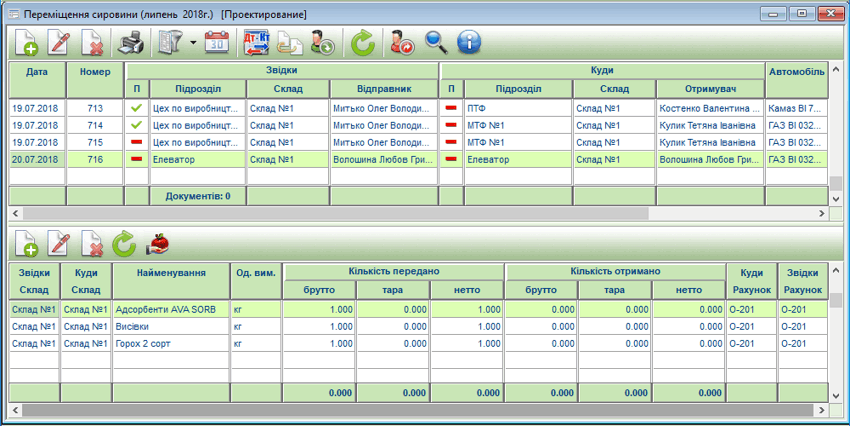Toggle the Куди status mark for document 714
The height and width of the screenshot is (426, 850).
coord(451,125)
